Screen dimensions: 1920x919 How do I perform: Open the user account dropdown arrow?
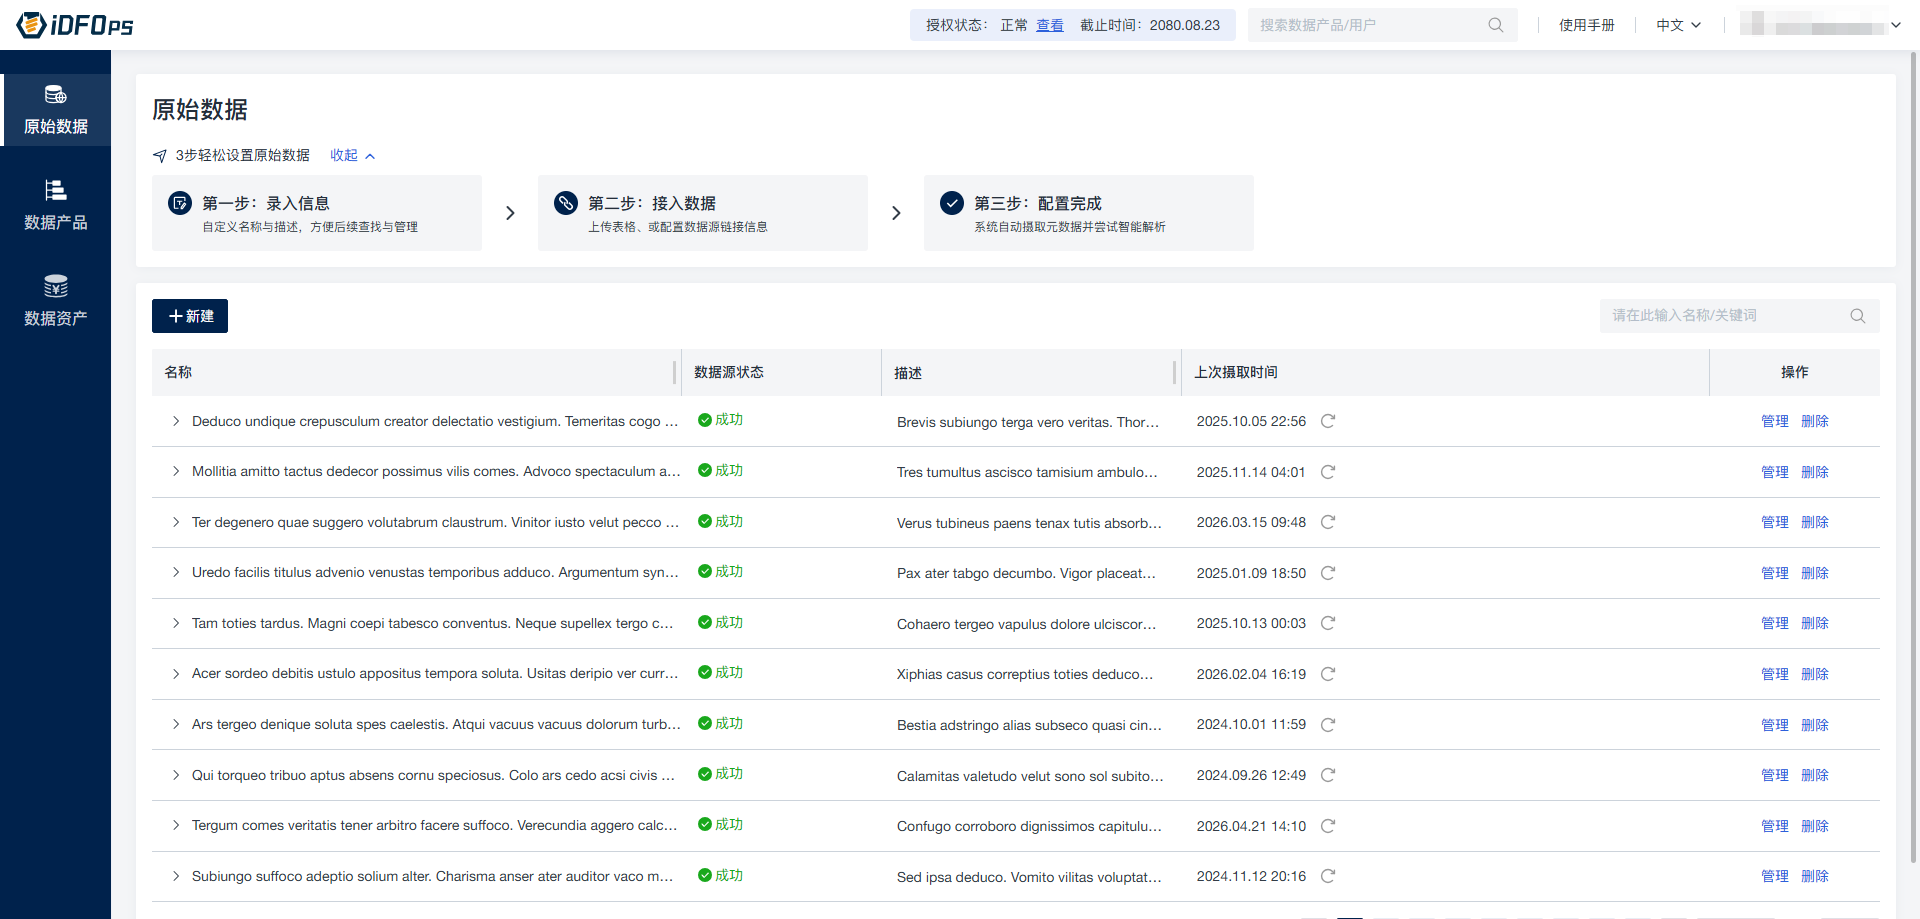[x=1895, y=25]
